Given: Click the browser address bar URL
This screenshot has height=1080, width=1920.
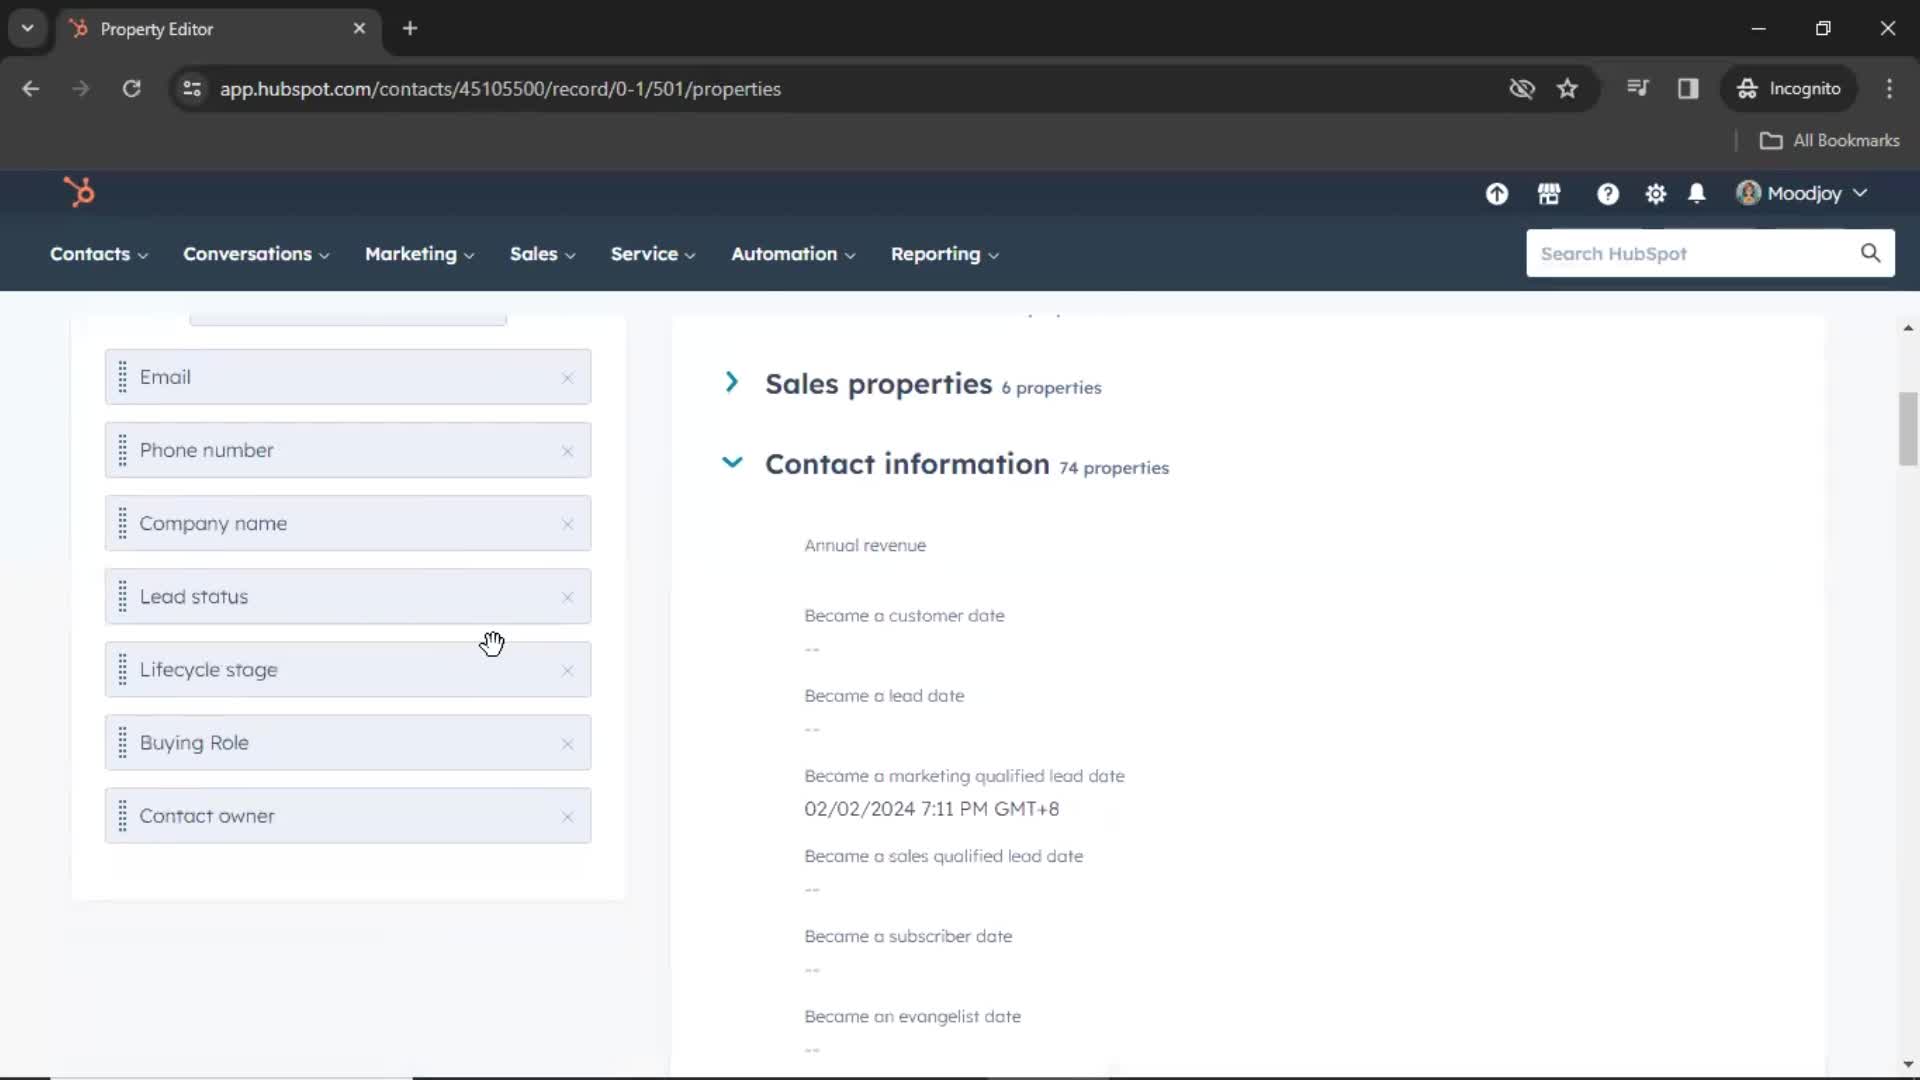Looking at the screenshot, I should tap(500, 88).
